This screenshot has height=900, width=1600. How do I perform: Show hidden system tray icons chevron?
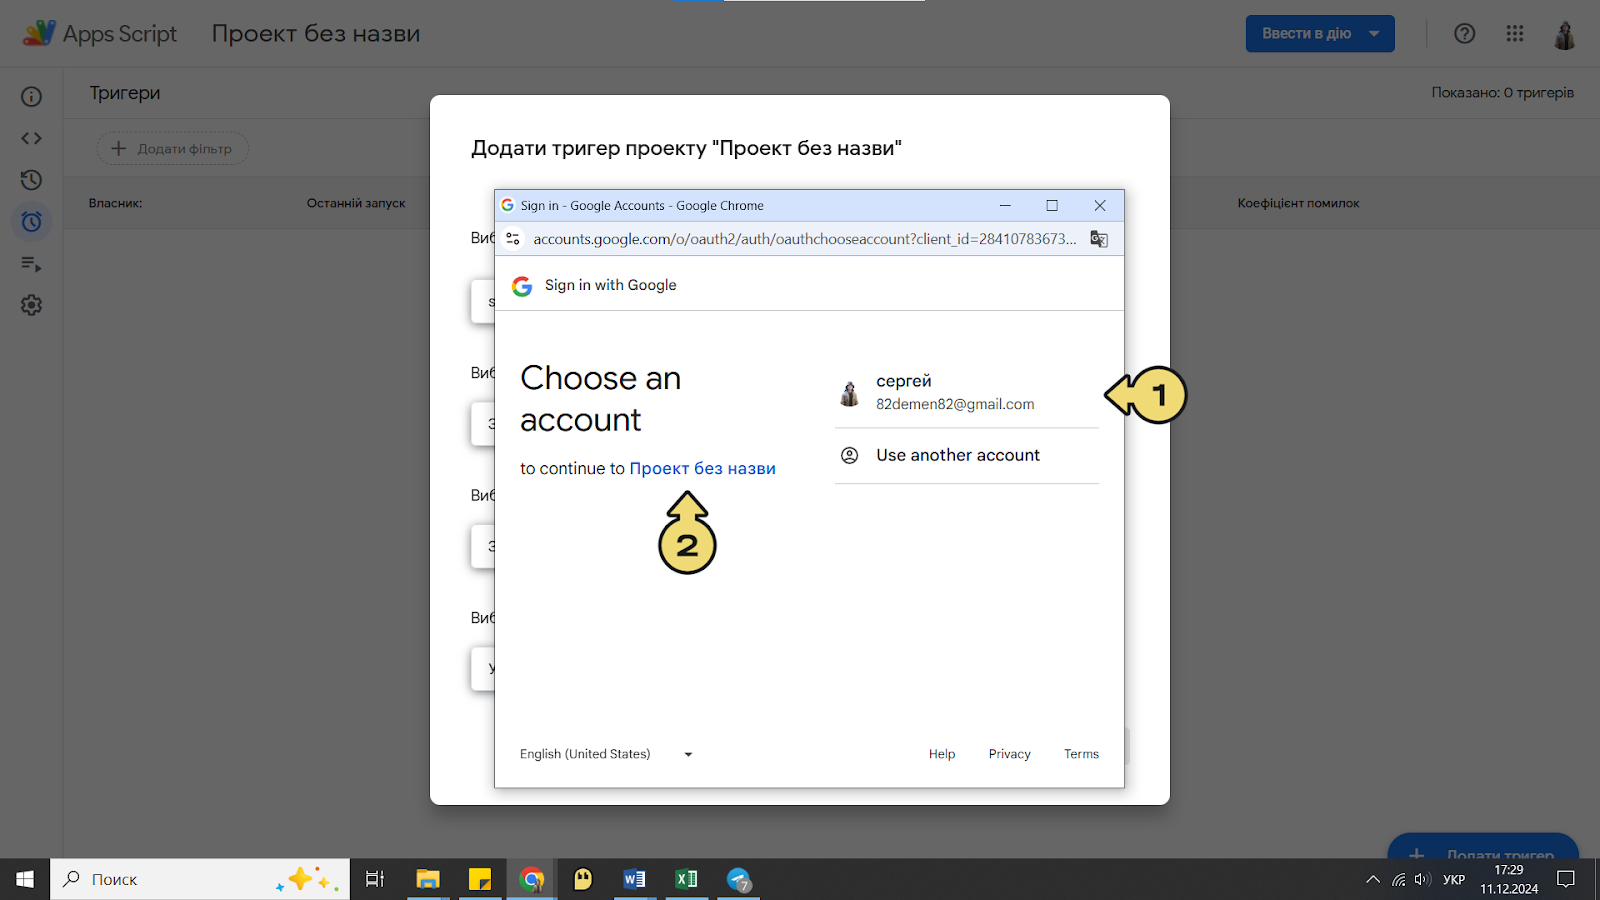1372,880
